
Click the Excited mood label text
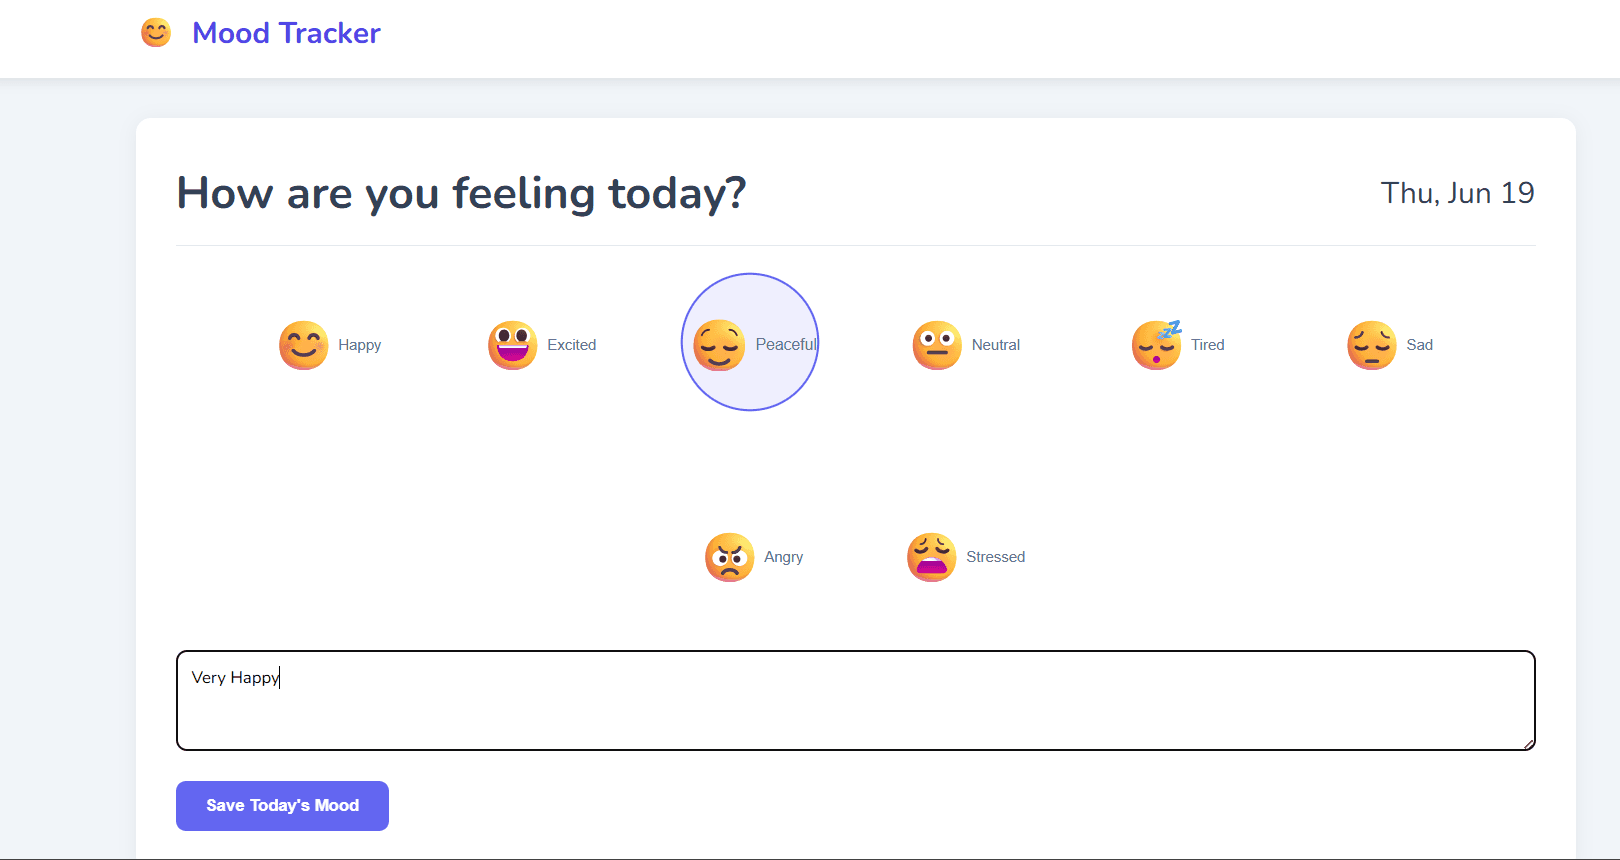[x=571, y=345]
